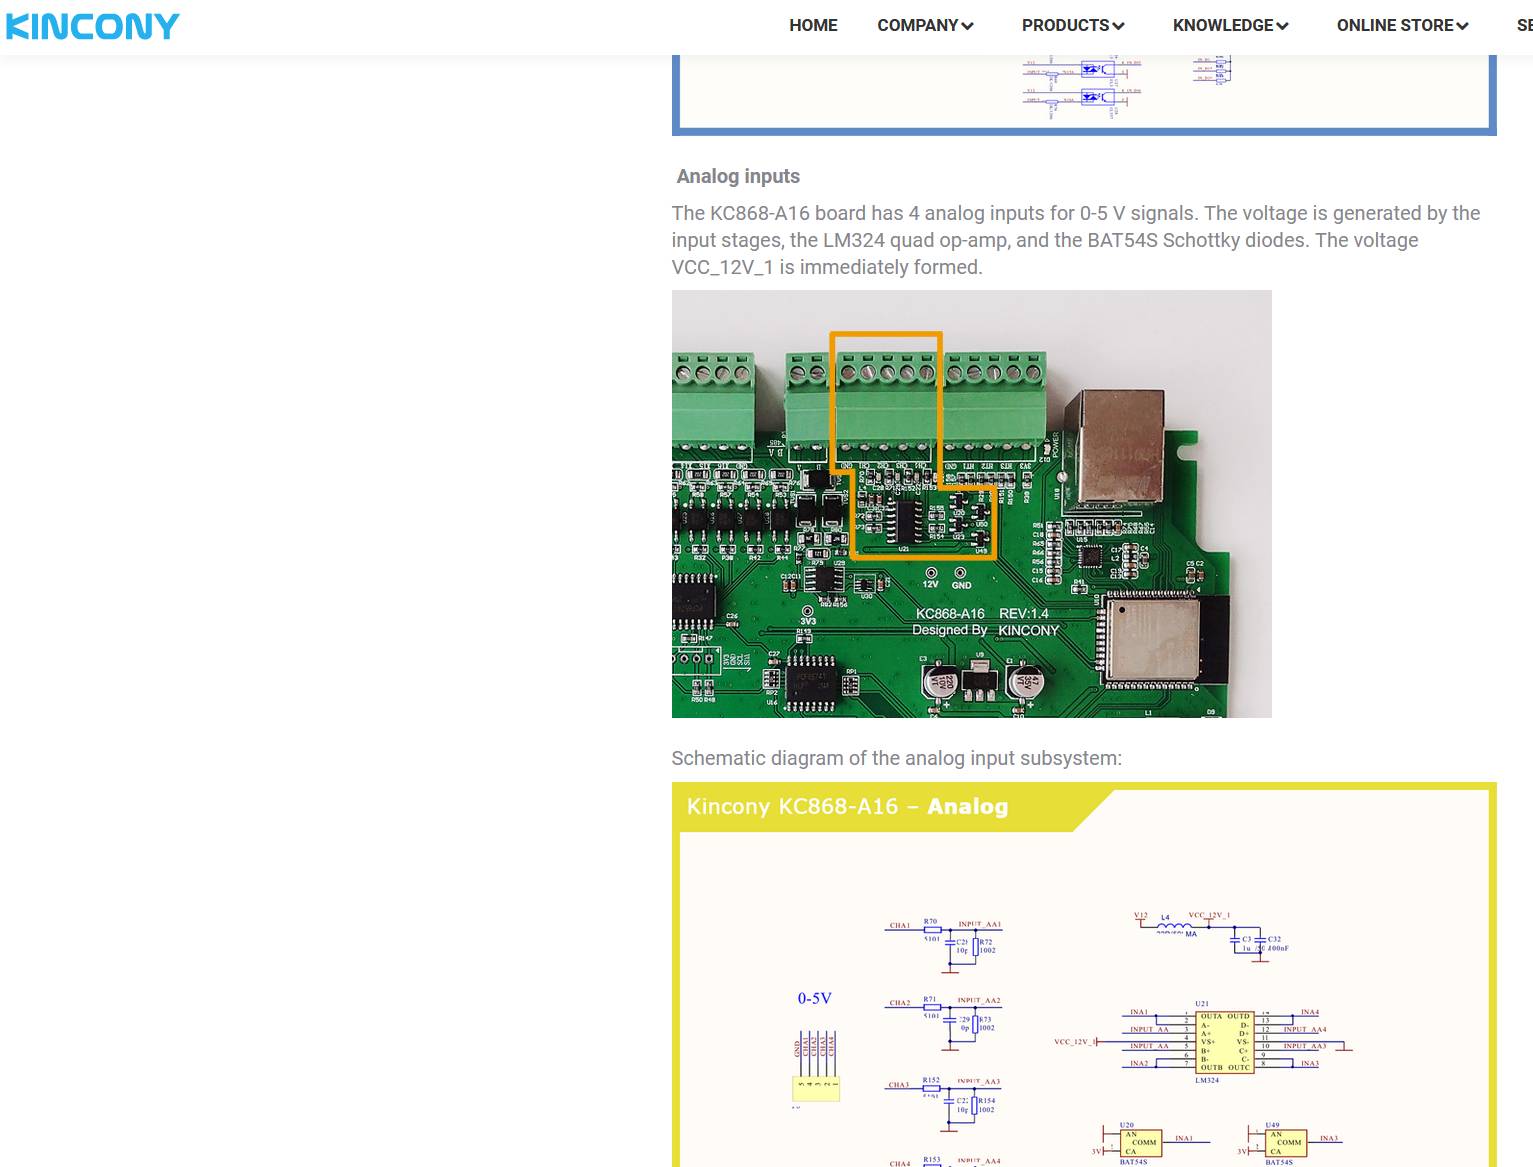Viewport: 1533px width, 1167px height.
Task: Click the "KC868-A16 REV:1.4" board silkscreen text
Action: (x=982, y=613)
